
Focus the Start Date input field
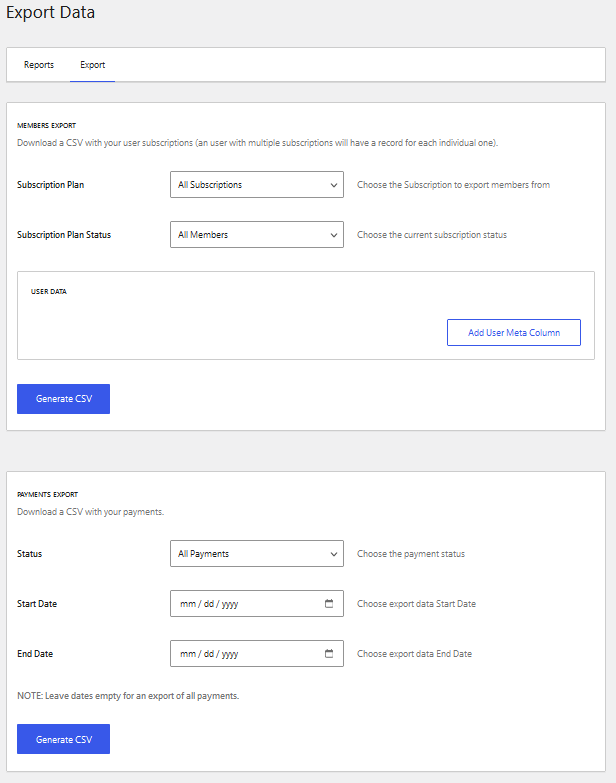257,604
